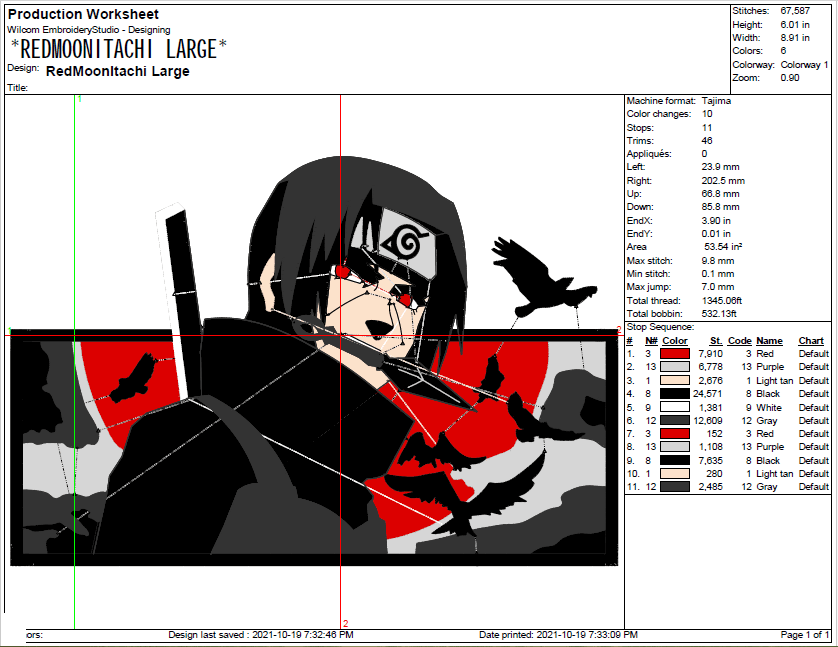Select the stitch count '1,381'
The image size is (838, 647).
click(711, 408)
